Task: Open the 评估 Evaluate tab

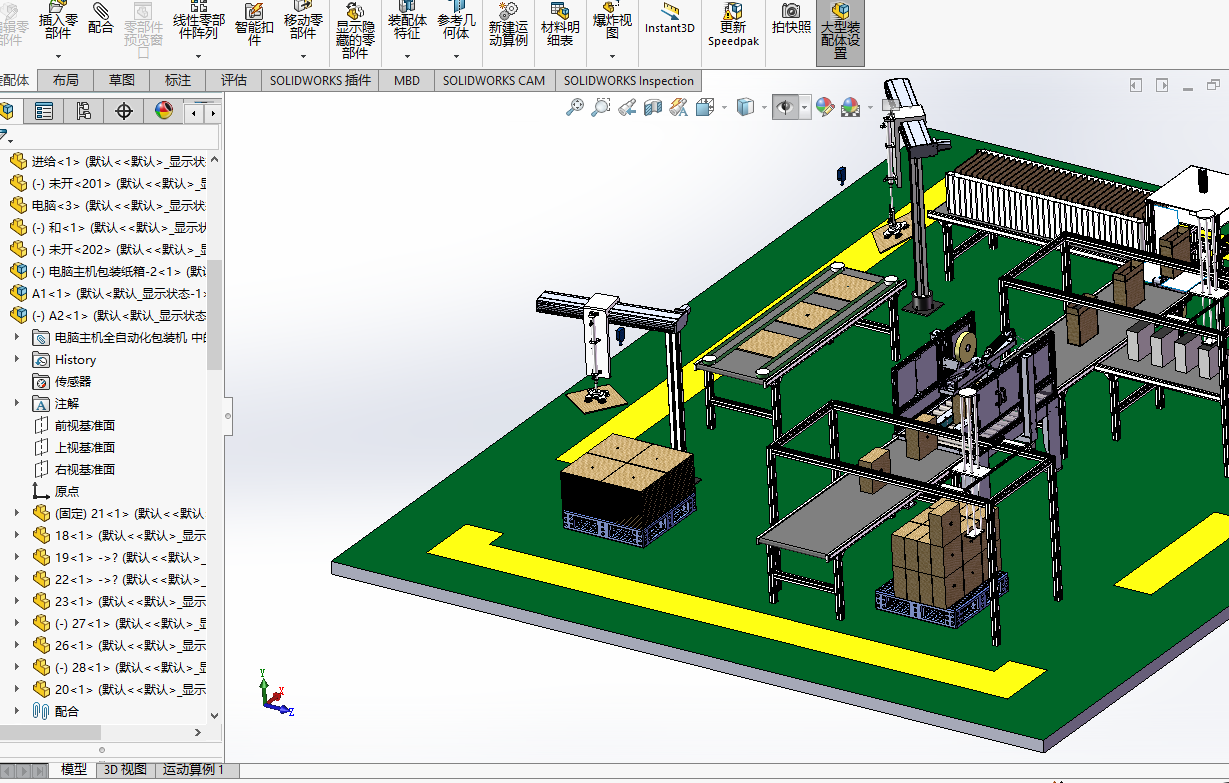Action: [x=234, y=81]
